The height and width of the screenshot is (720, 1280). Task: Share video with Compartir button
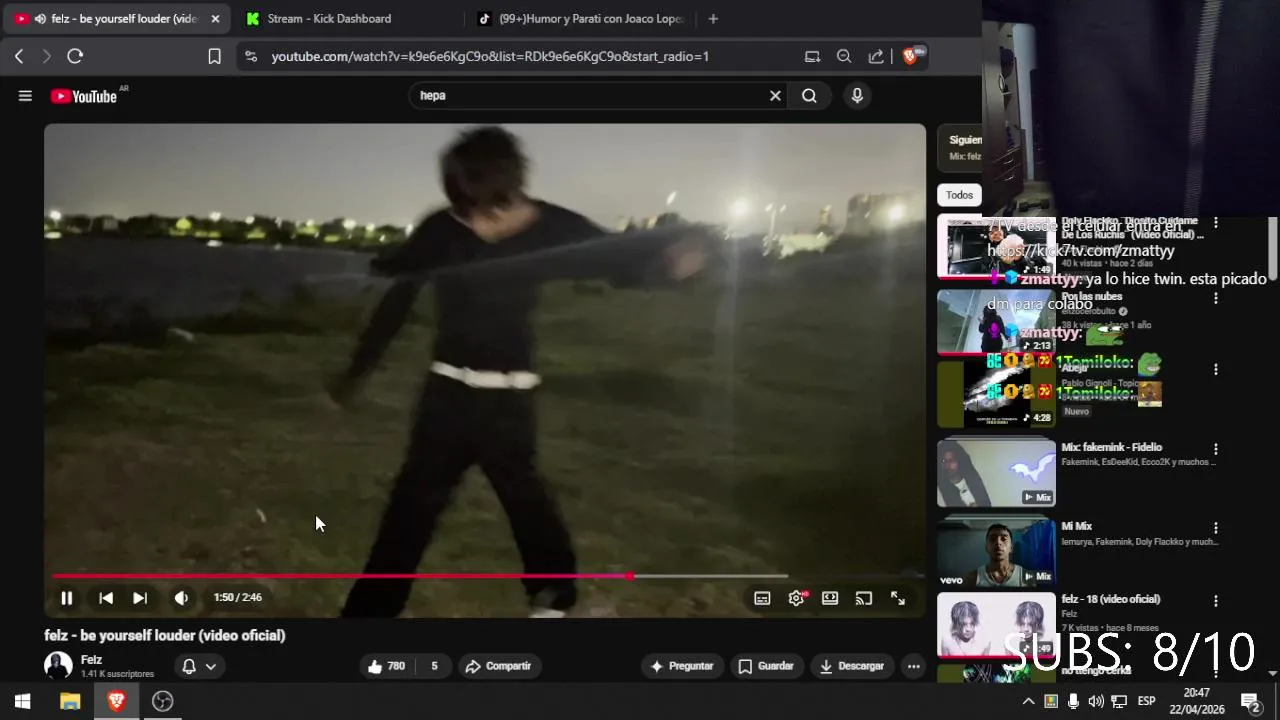[499, 666]
